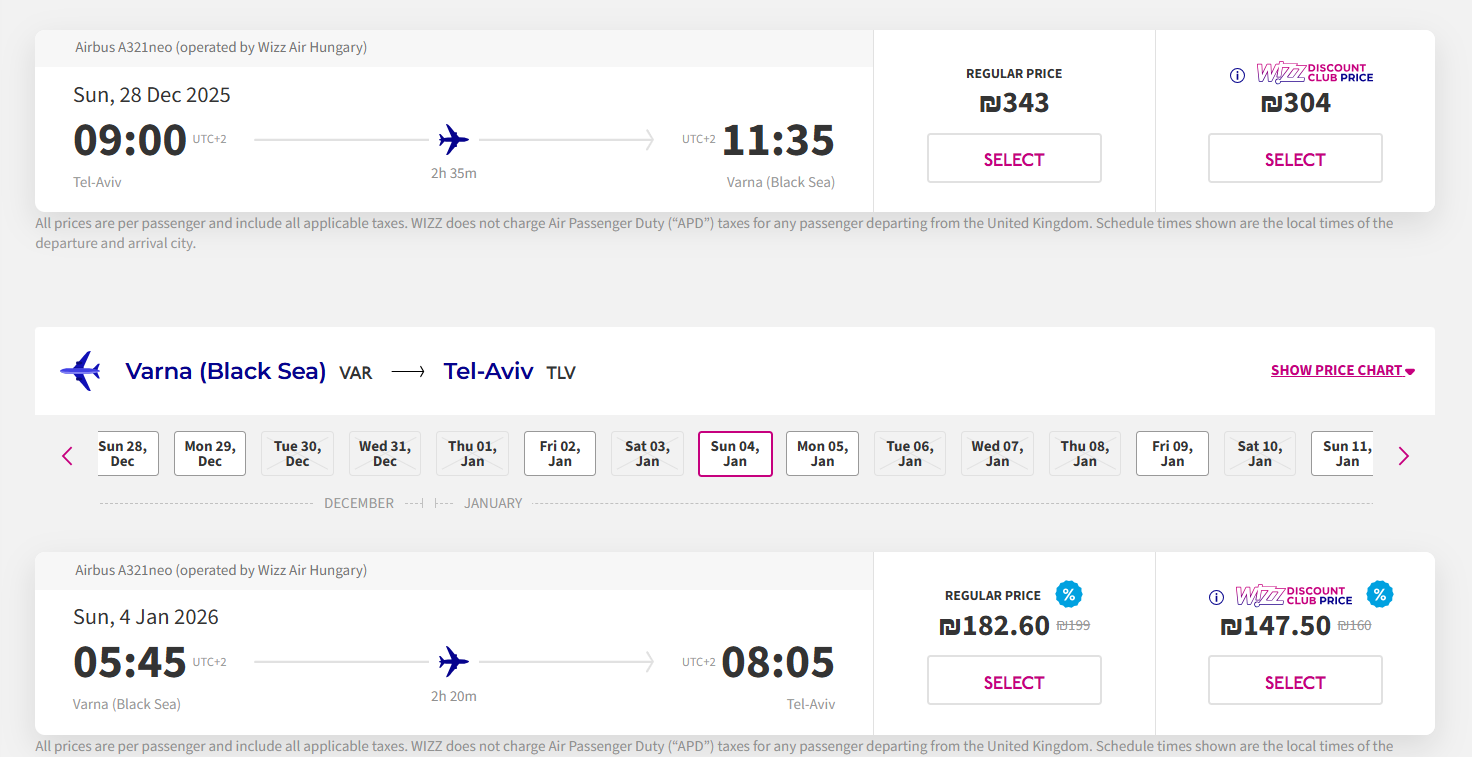Choose Mon 29, Dec date
1472x757 pixels.
210,454
